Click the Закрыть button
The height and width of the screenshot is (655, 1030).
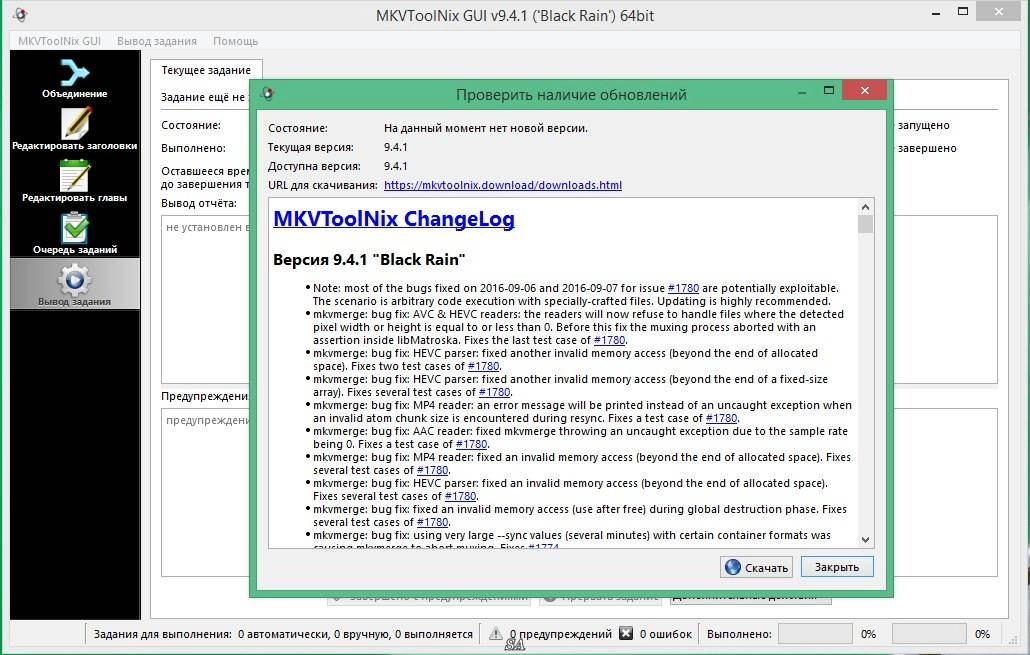coord(837,567)
